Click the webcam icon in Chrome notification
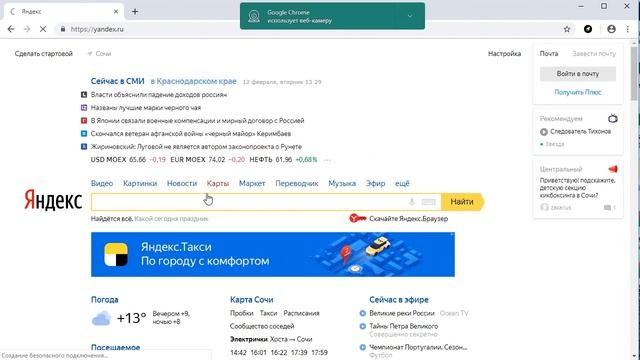This screenshot has width=640, height=360. 254,16
